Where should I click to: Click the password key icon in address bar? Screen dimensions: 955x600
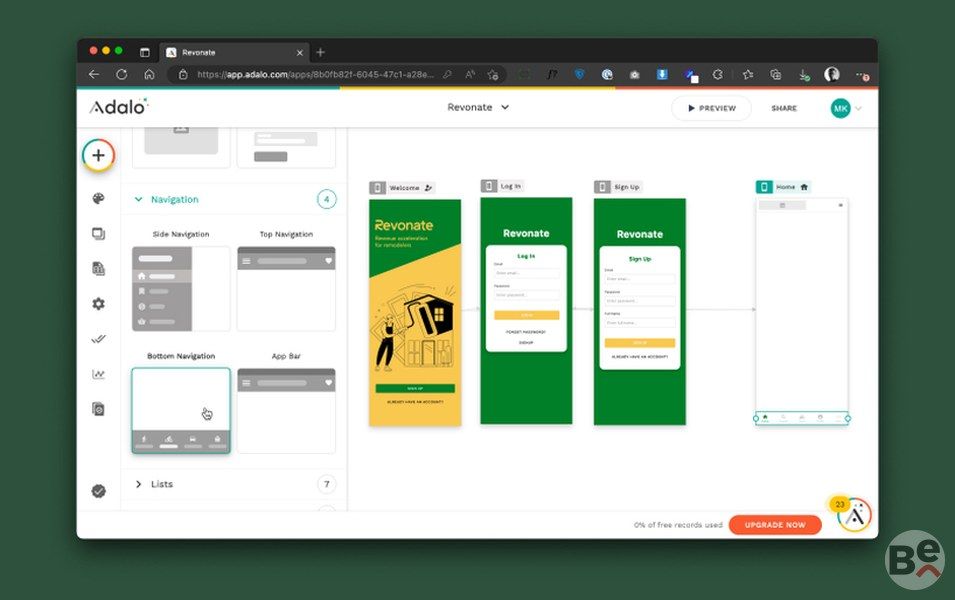coord(448,74)
